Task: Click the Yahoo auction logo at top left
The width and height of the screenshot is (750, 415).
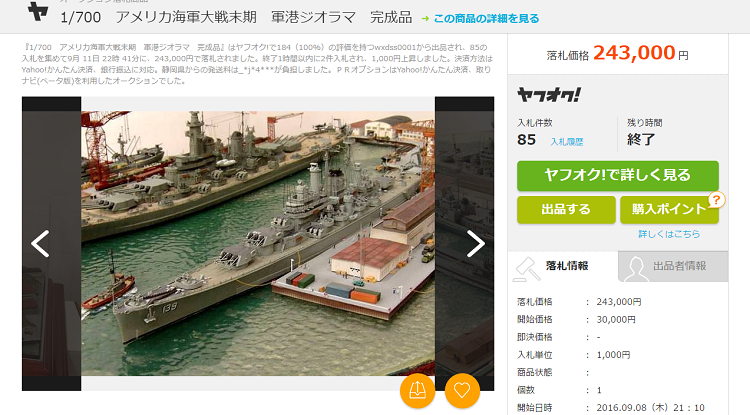Action: coord(38,11)
